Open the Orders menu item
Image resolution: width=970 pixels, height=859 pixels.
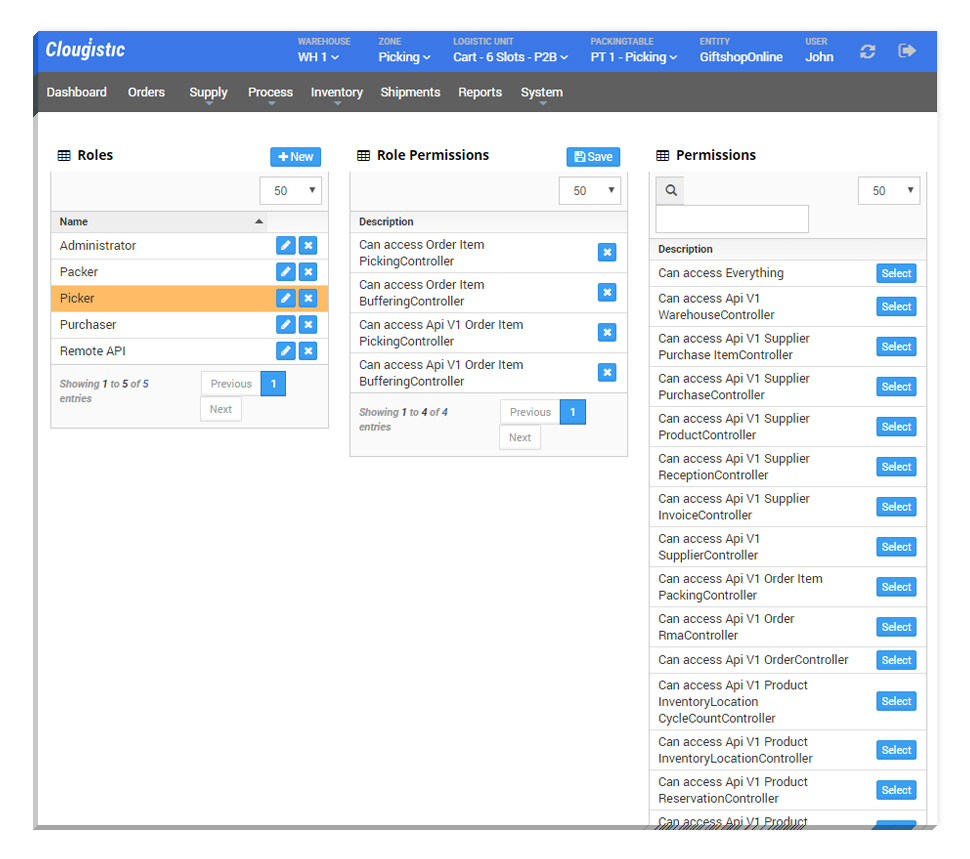(x=147, y=92)
